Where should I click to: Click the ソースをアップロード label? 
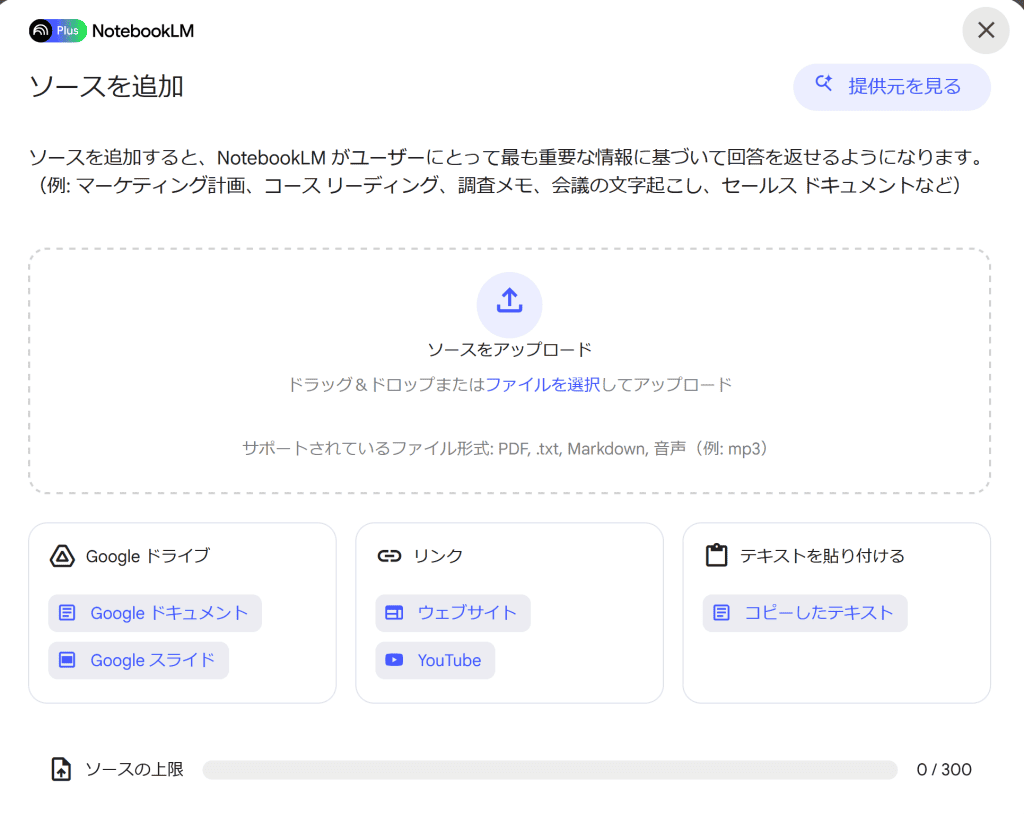(509, 350)
